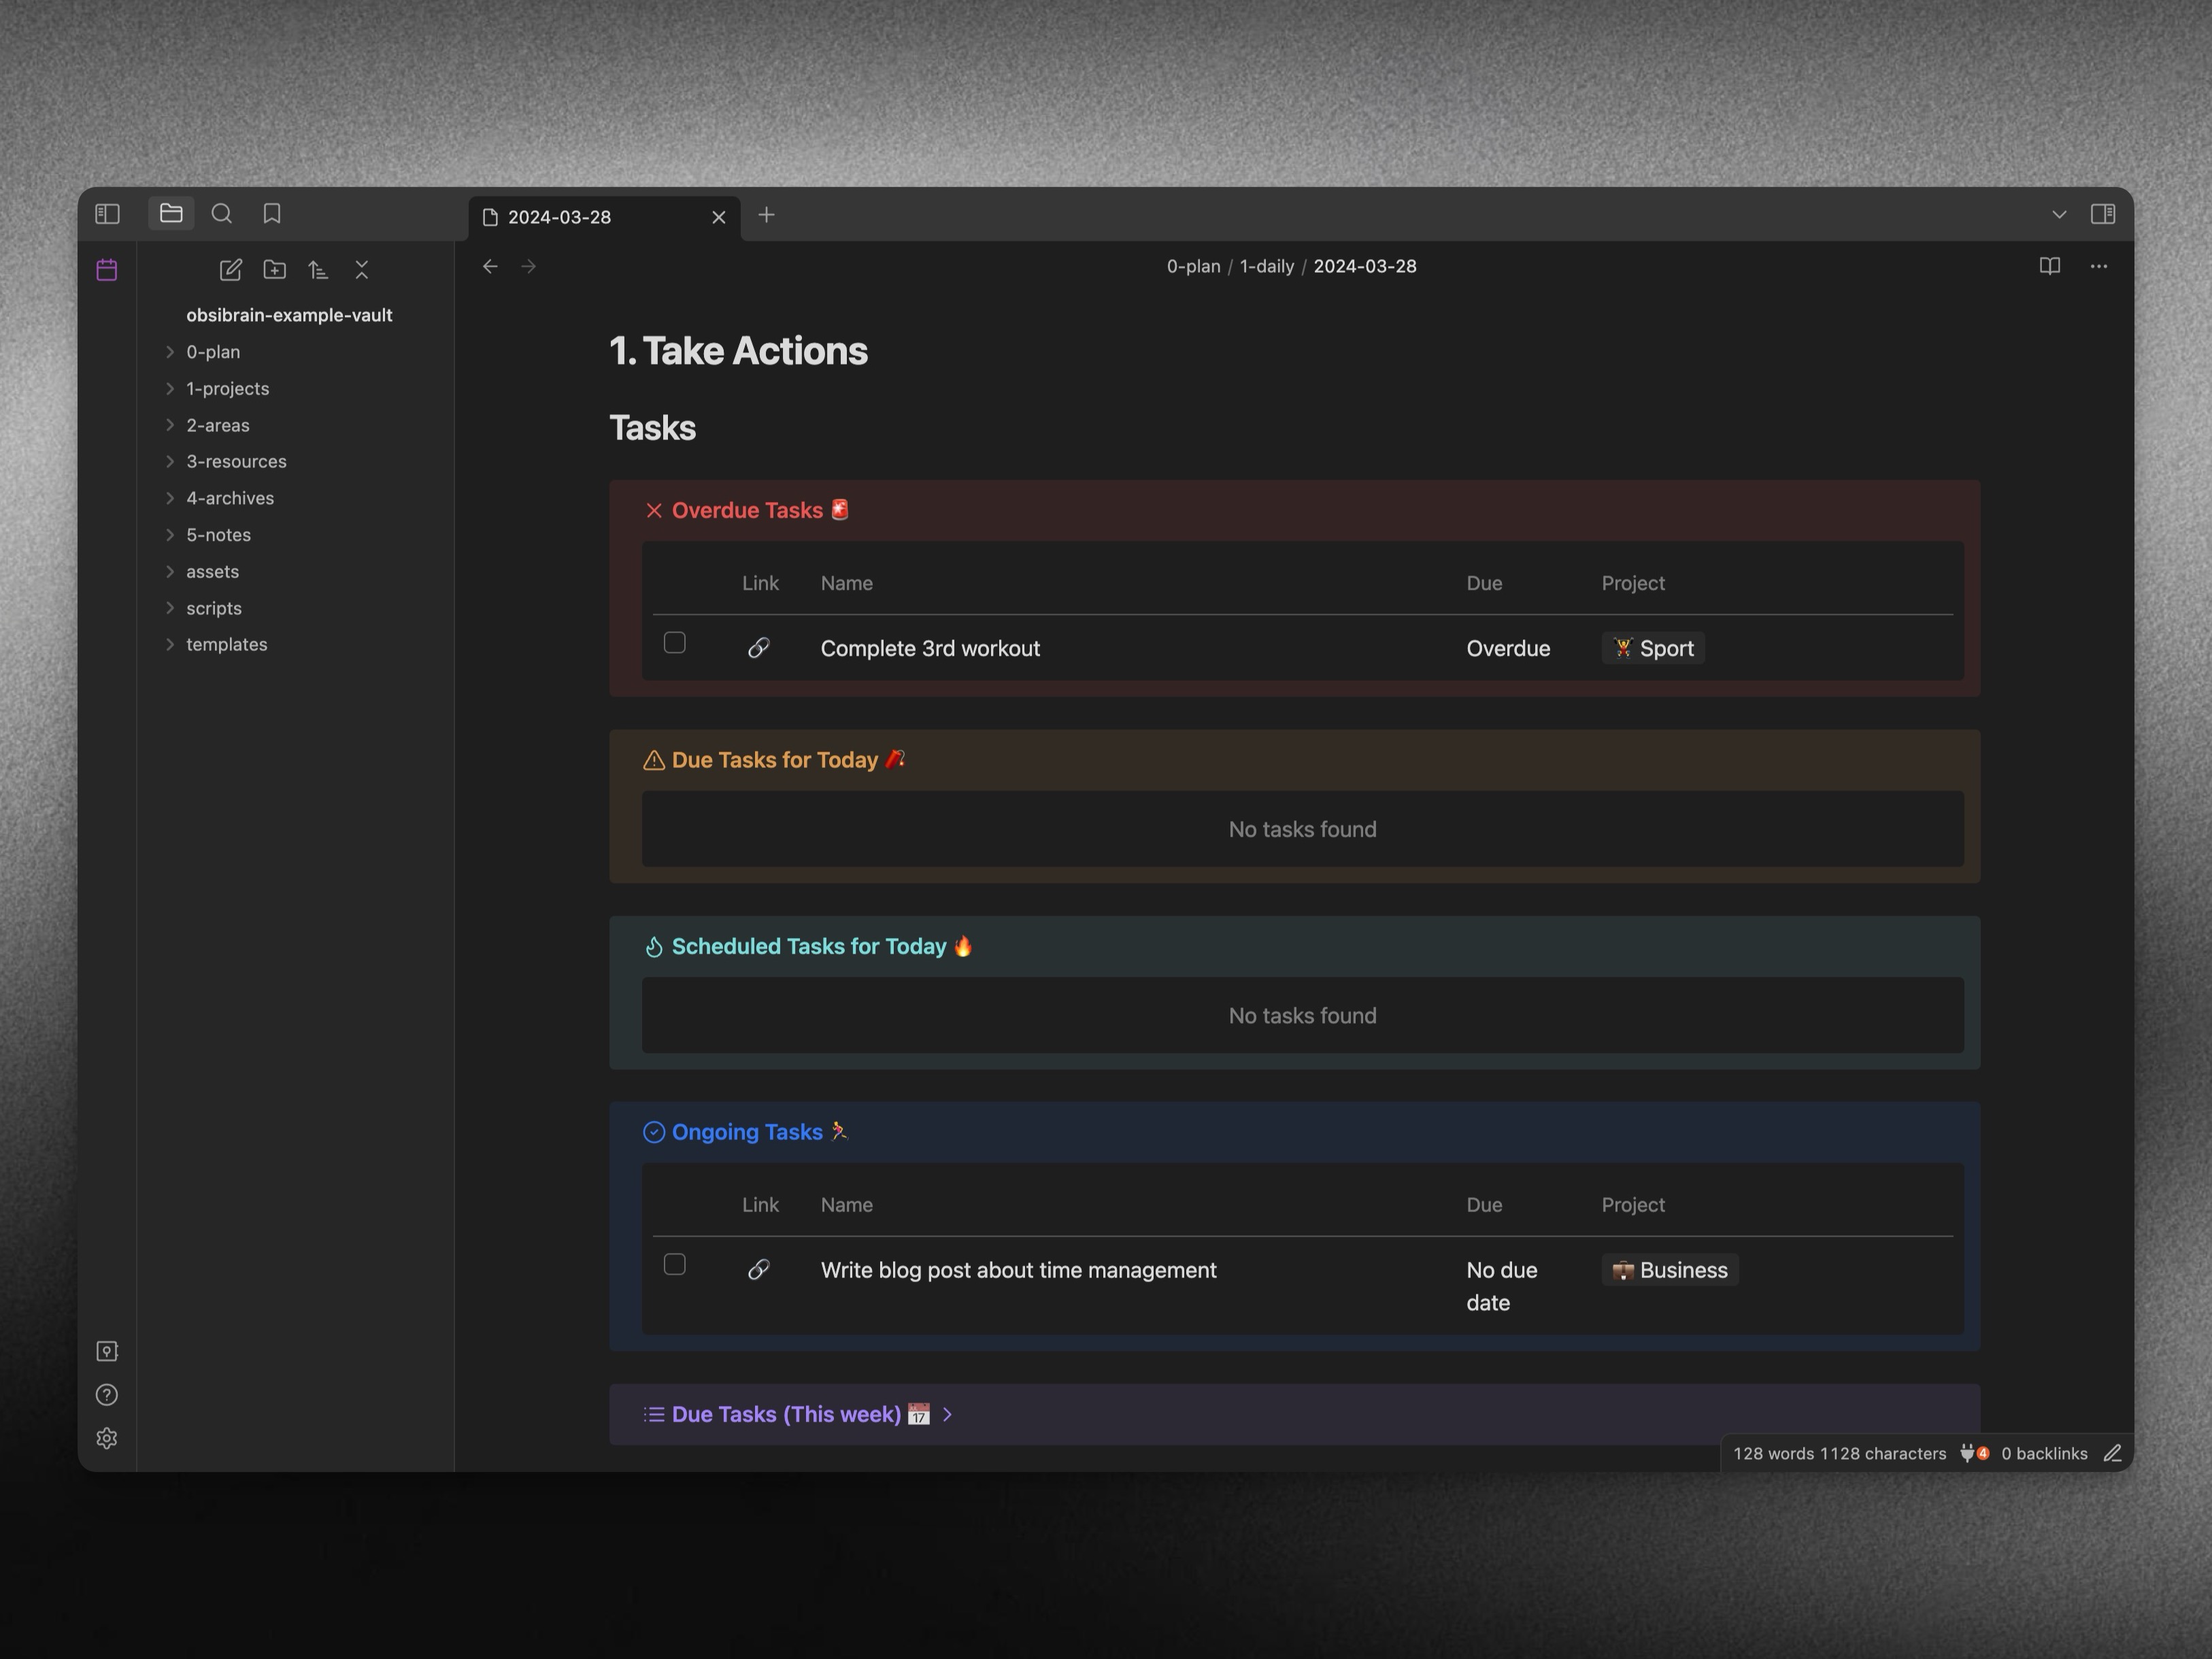This screenshot has height=1659, width=2212.
Task: Expand Due Tasks (This week) callout
Action: (x=947, y=1414)
